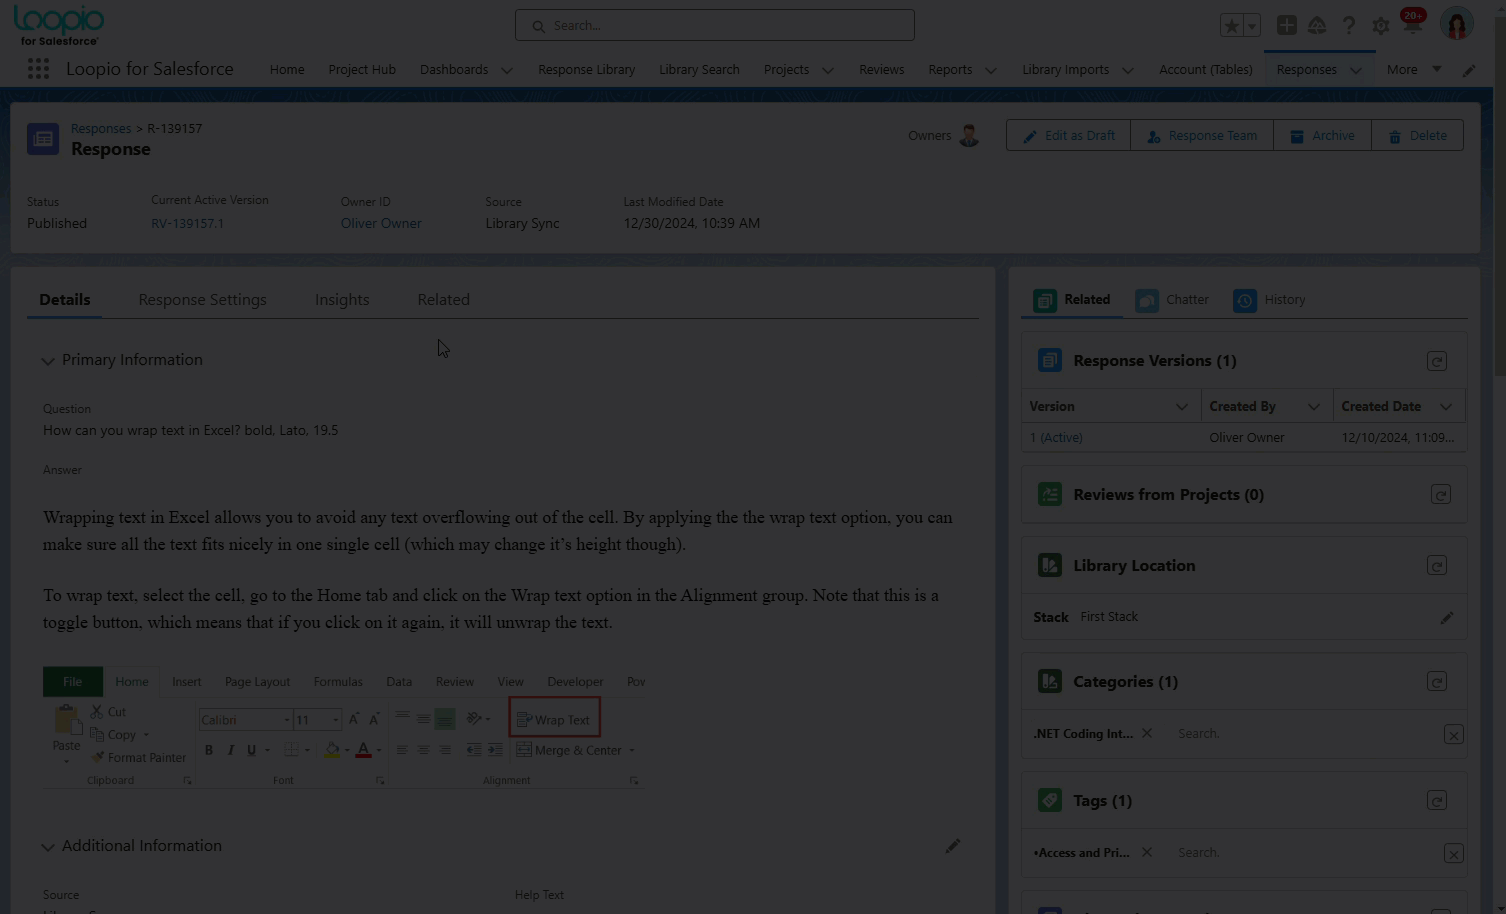Edit the Stack pencil icon
The width and height of the screenshot is (1506, 914).
(x=1447, y=617)
